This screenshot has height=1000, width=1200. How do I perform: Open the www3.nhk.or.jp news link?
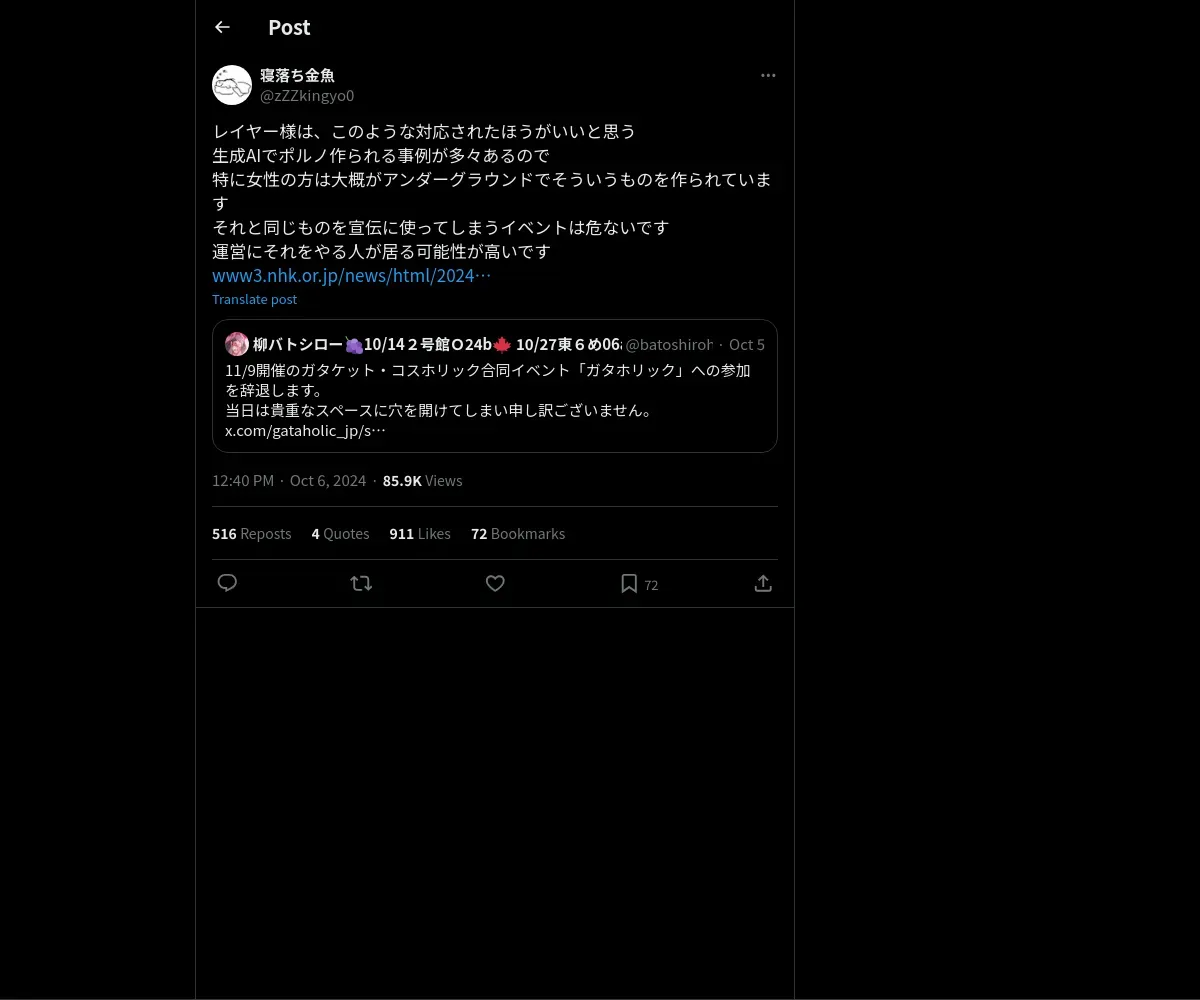(351, 275)
